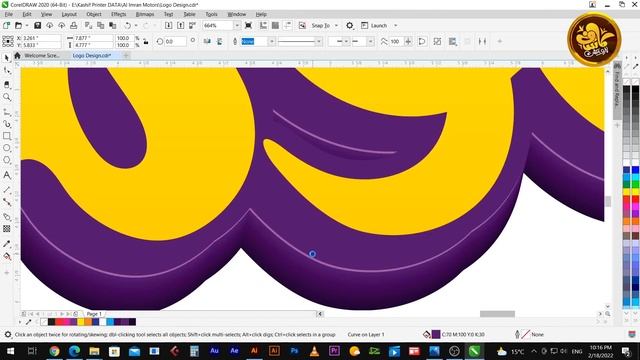This screenshot has height=360, width=640.
Task: Select the Artistic Media tool
Action: (x=7, y=124)
